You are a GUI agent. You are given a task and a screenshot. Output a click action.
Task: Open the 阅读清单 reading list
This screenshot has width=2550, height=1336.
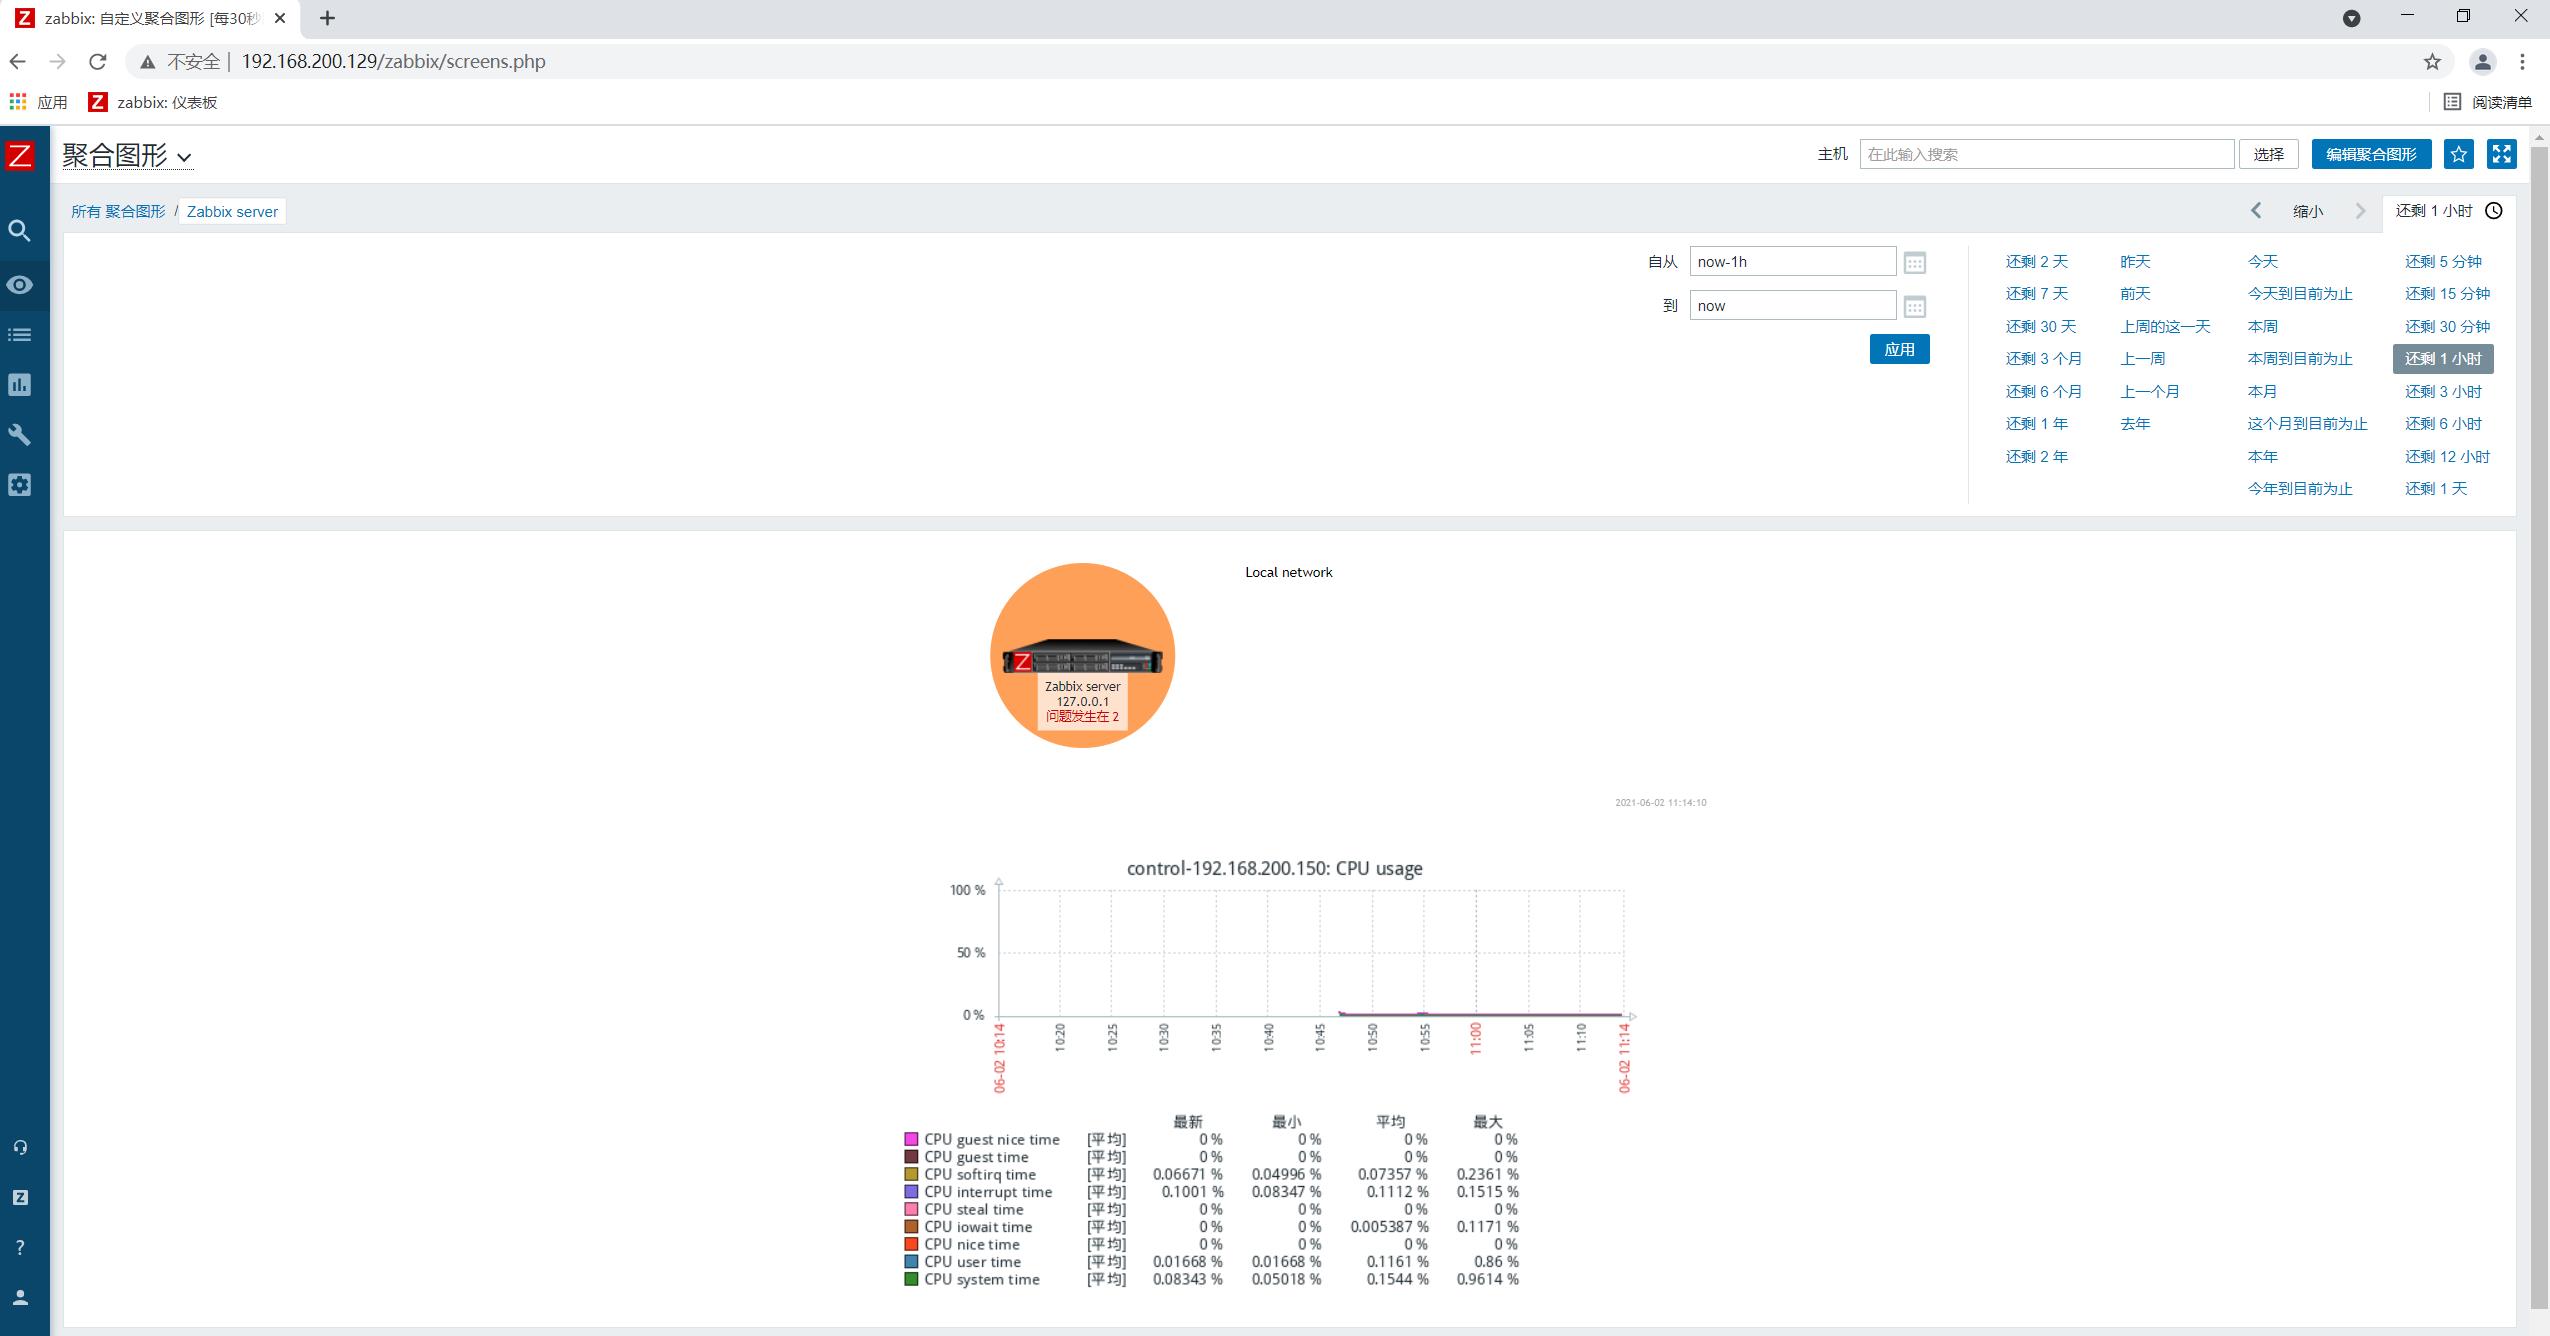tap(2488, 102)
